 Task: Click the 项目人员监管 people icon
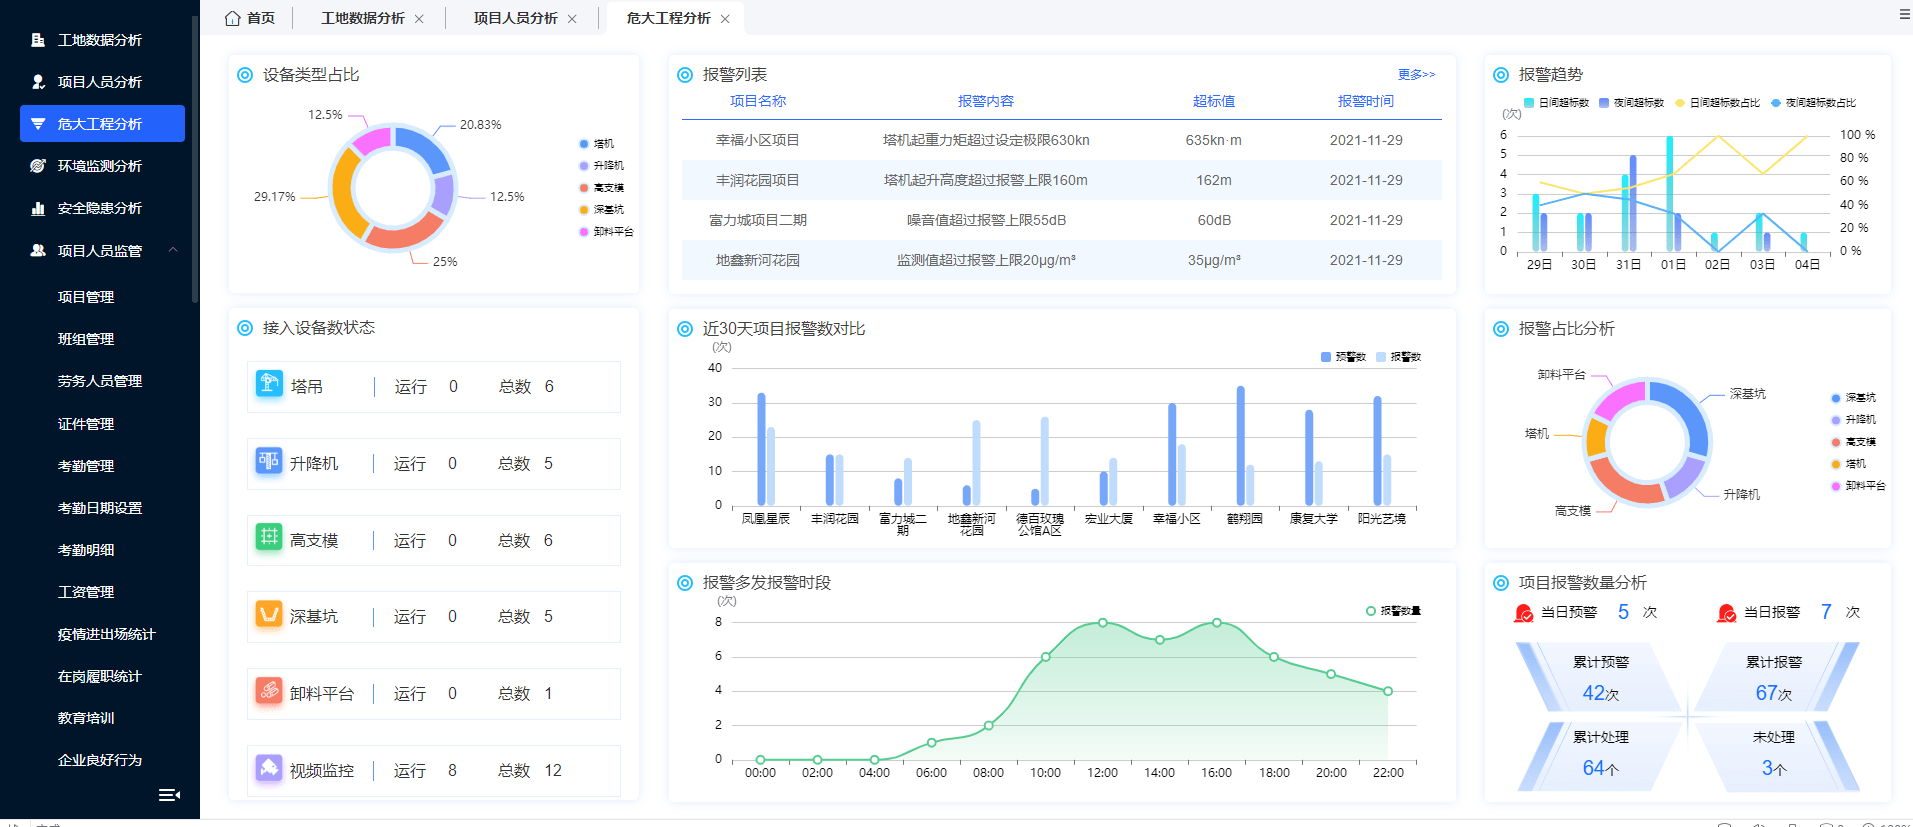[38, 250]
